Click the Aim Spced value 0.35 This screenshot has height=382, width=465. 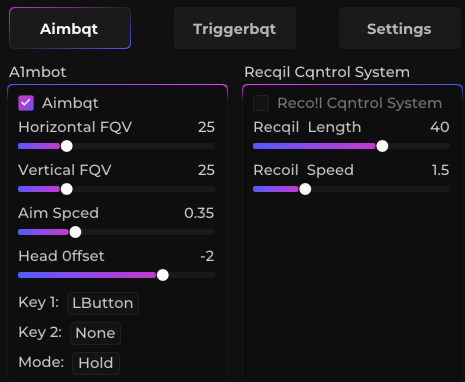[x=199, y=213]
